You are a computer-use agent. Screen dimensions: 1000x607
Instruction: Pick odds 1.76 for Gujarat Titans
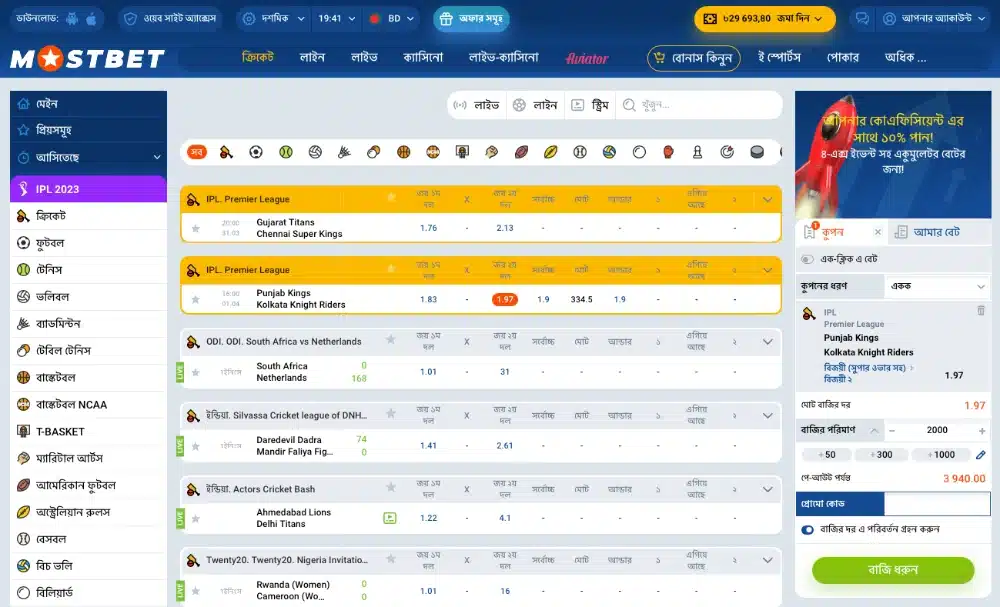click(429, 228)
